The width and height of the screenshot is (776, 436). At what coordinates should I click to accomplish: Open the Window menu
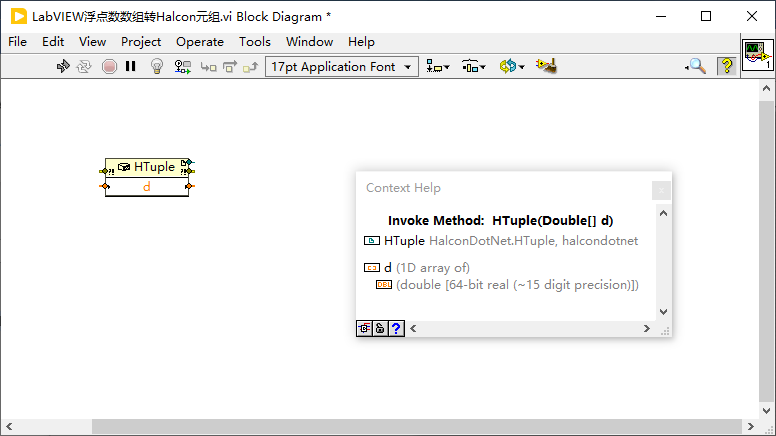[x=309, y=42]
